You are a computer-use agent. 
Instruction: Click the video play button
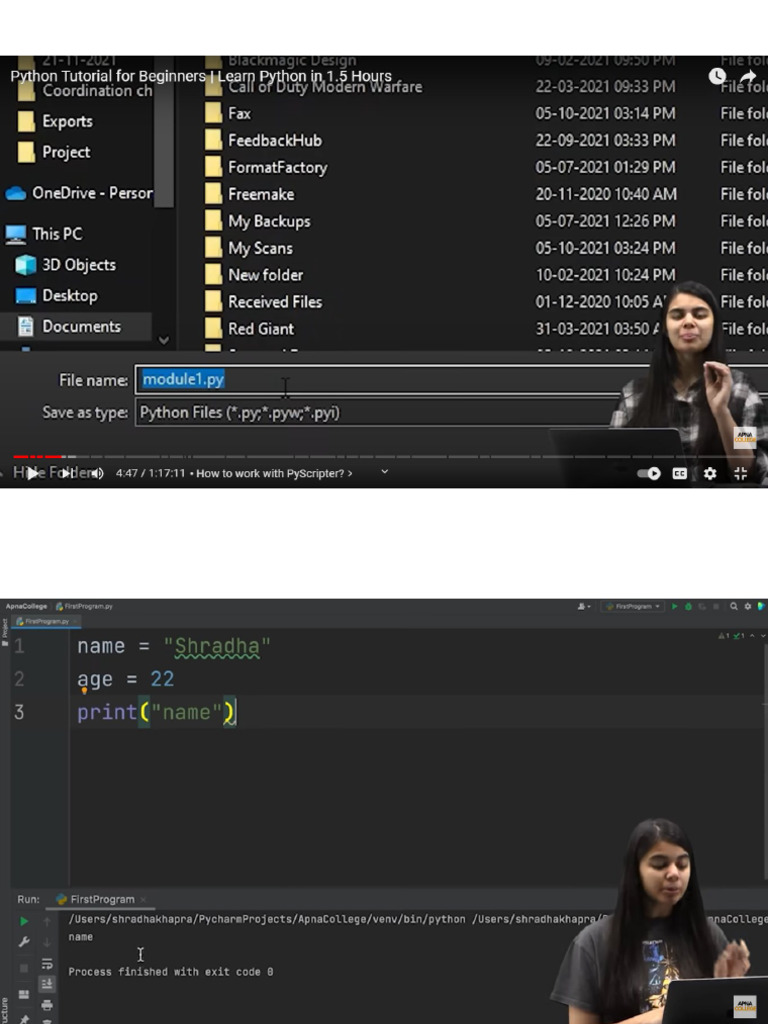[32, 473]
